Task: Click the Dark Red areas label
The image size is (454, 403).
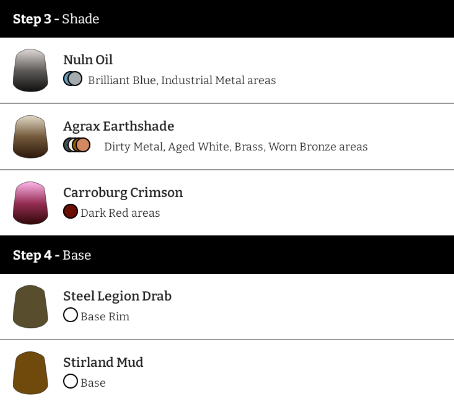Action: tap(120, 213)
